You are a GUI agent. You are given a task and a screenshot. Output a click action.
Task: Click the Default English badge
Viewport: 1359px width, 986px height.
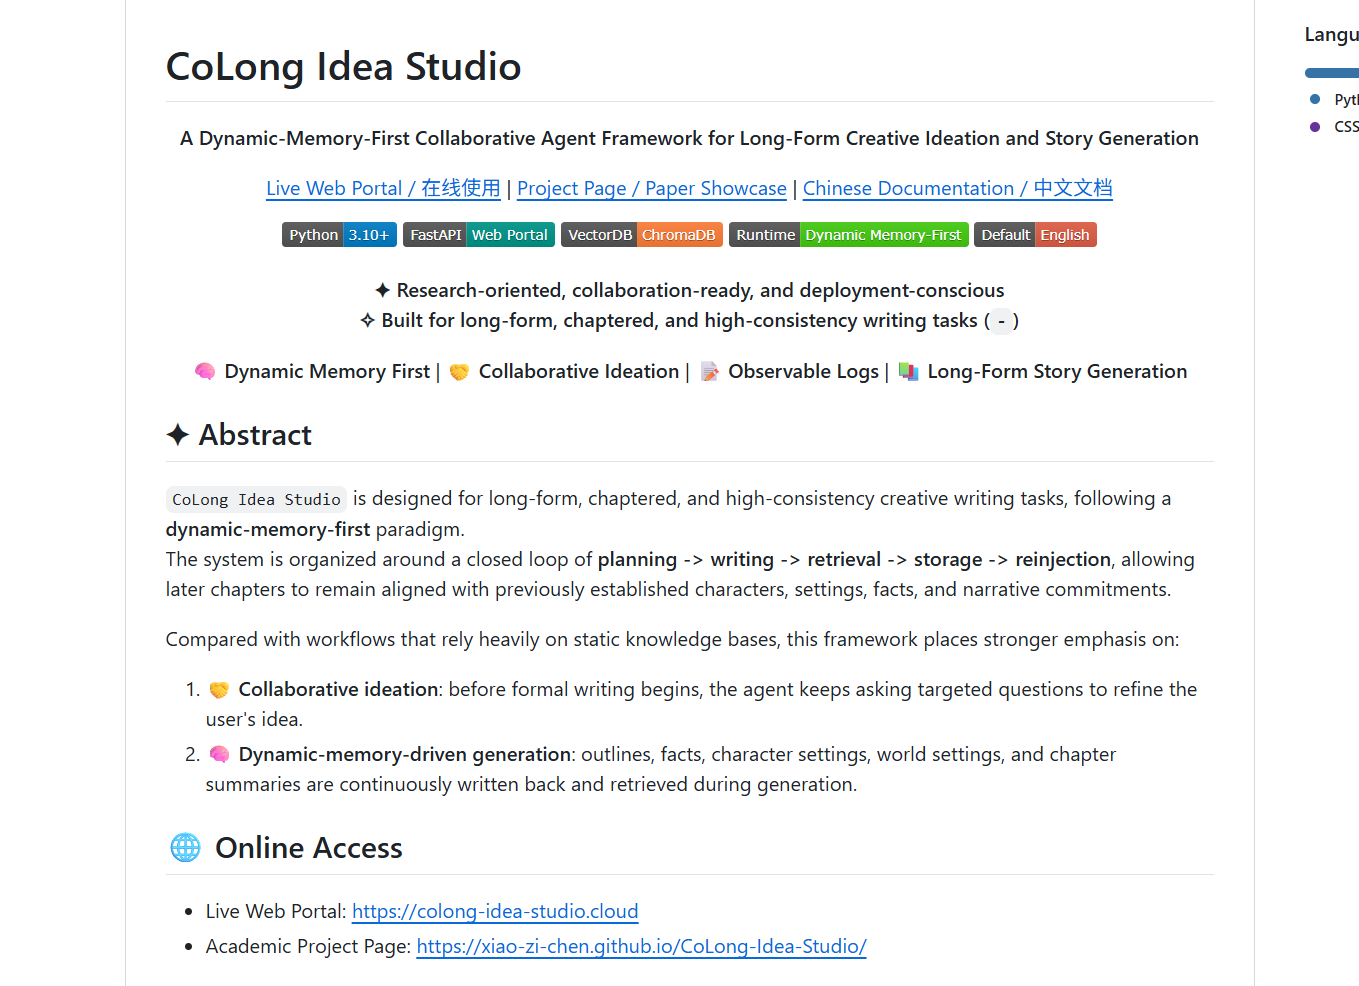tap(1035, 234)
